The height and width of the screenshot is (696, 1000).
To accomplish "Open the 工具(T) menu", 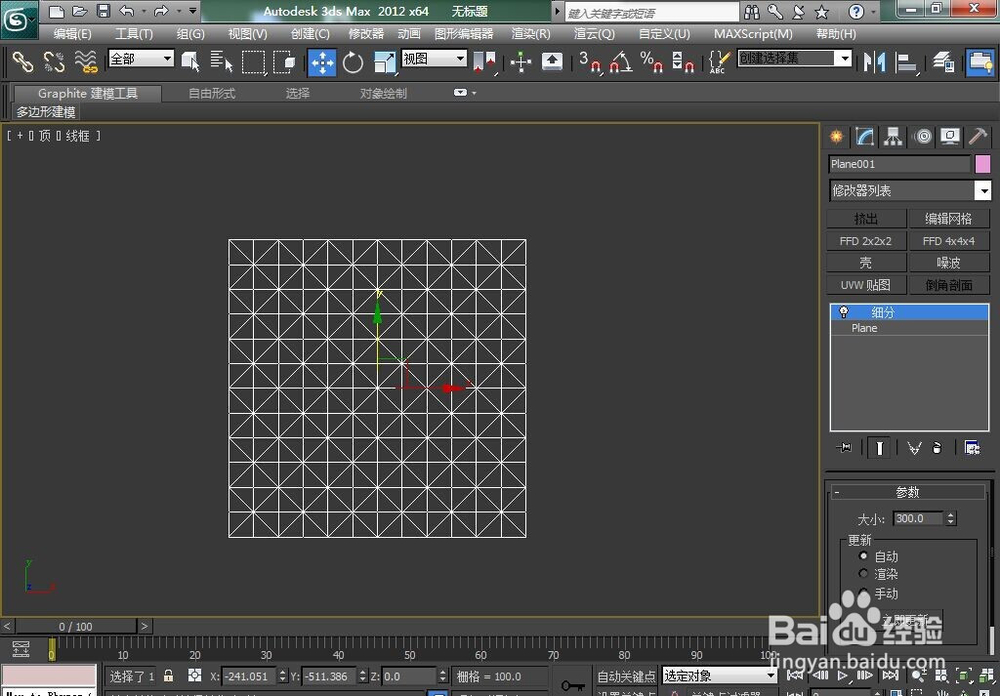I will pyautogui.click(x=134, y=34).
